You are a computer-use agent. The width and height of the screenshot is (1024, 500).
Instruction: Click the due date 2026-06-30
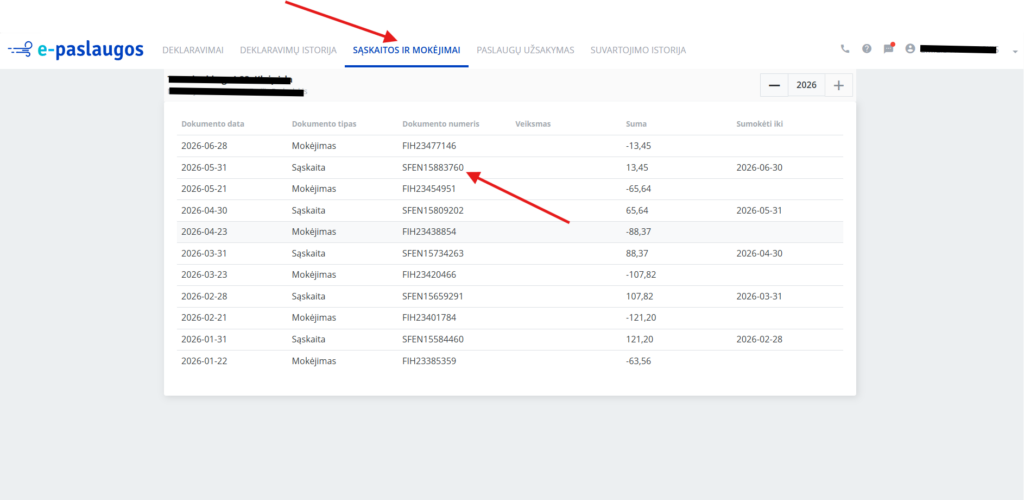(759, 167)
